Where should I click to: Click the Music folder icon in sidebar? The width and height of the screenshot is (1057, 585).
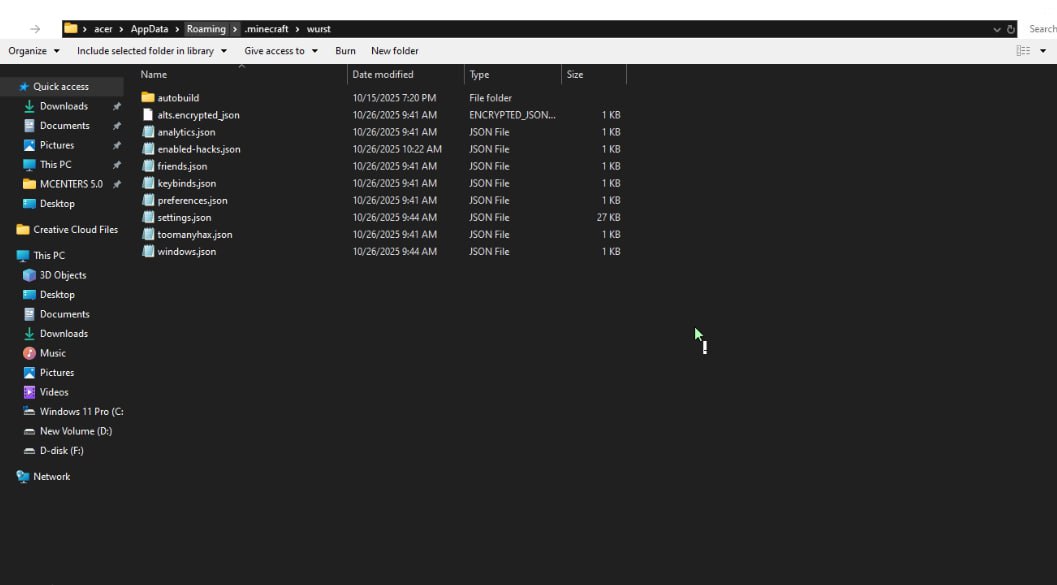tap(29, 353)
